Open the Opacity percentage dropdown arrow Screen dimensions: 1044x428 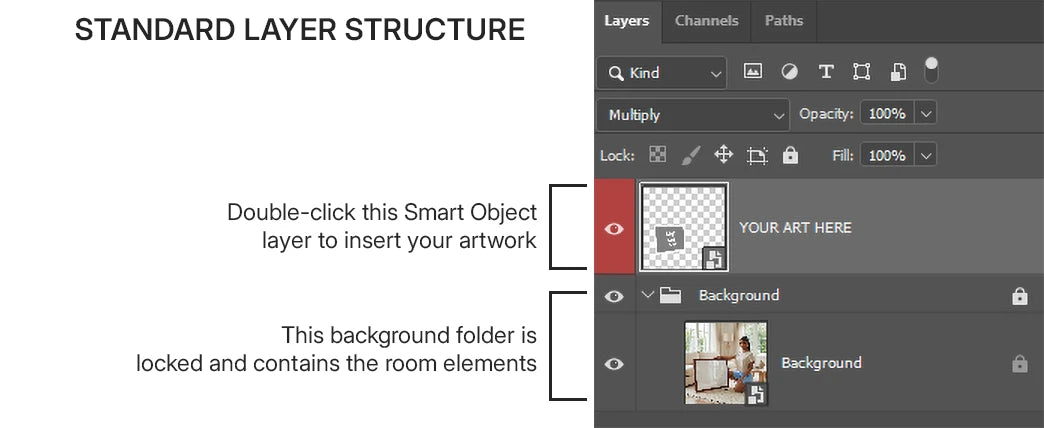point(926,114)
